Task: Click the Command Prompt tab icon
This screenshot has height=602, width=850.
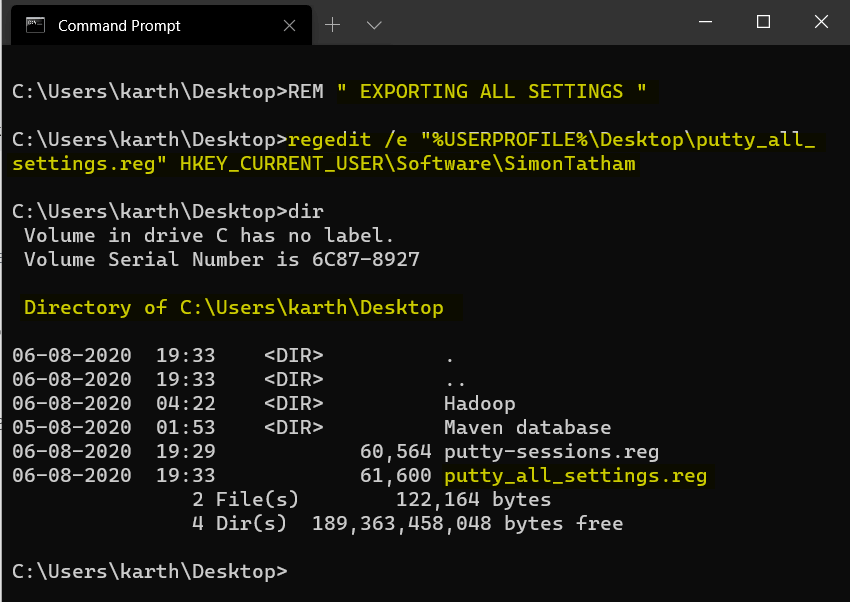Action: 35,25
